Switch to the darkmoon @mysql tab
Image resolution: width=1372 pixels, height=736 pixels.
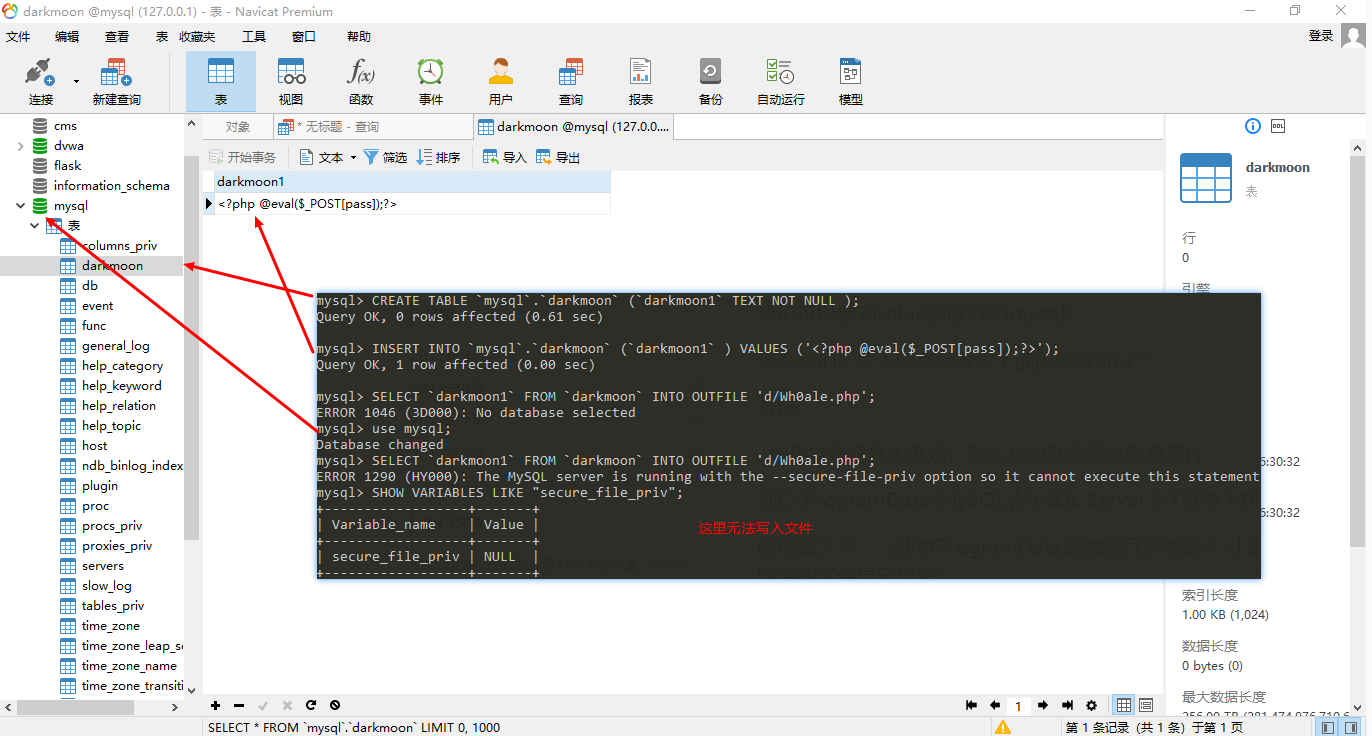pyautogui.click(x=575, y=127)
